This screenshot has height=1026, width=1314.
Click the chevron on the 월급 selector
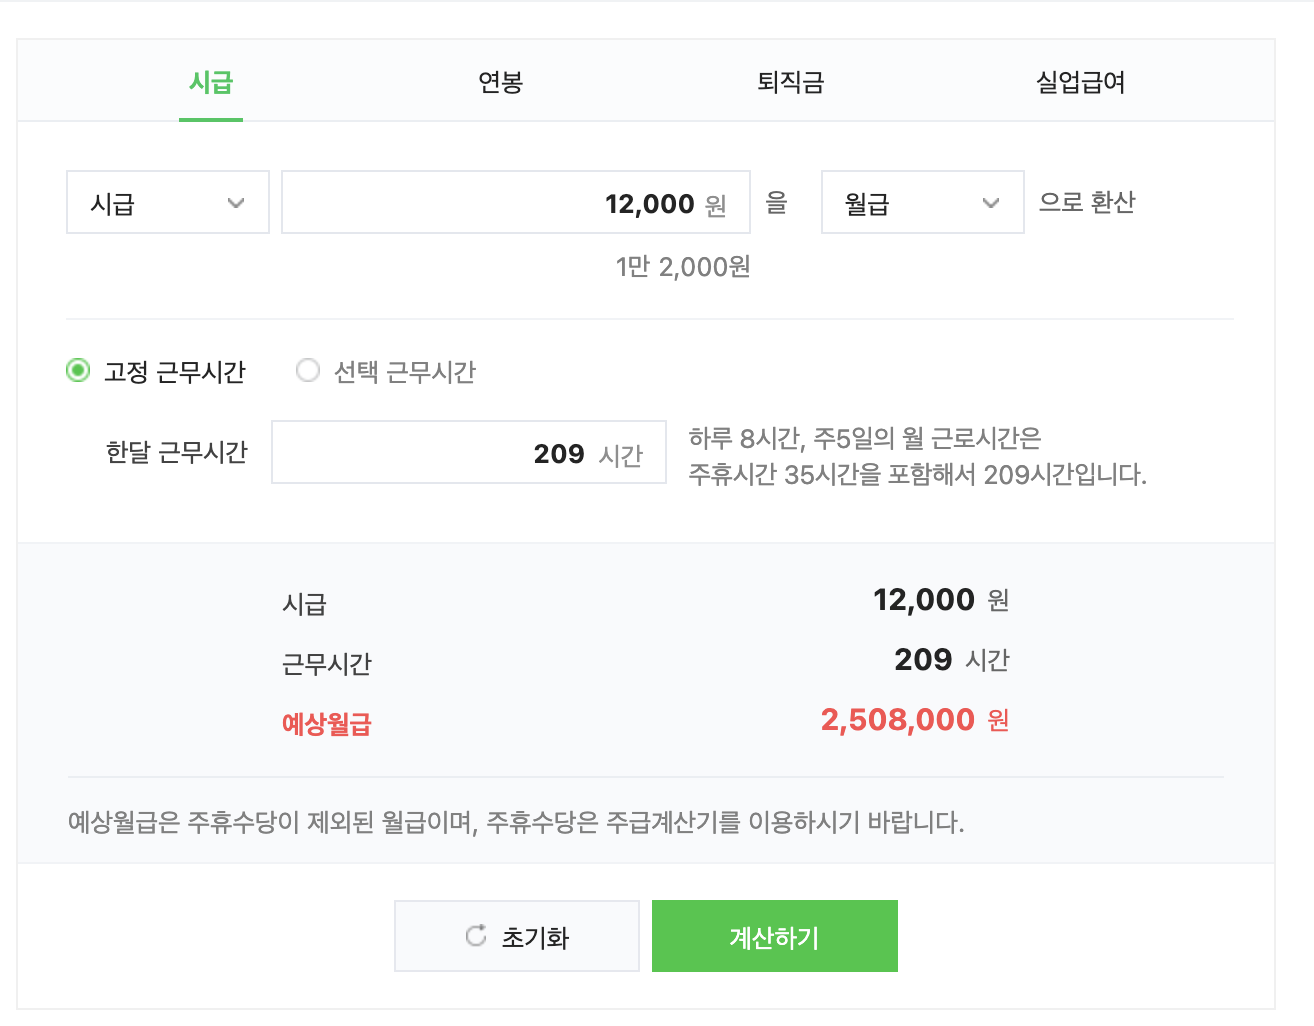pos(992,202)
